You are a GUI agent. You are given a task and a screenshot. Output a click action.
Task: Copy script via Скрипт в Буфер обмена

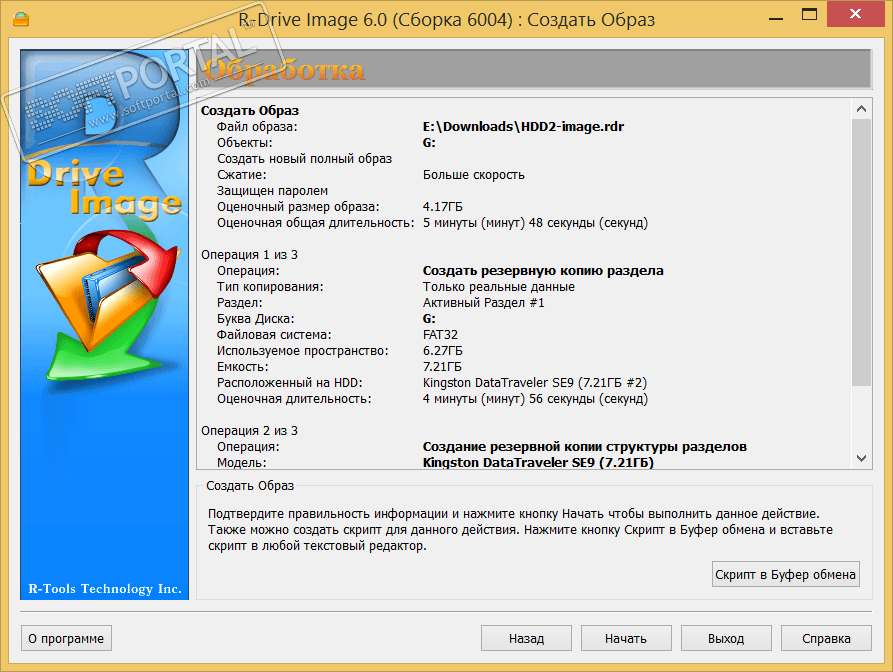(x=785, y=574)
